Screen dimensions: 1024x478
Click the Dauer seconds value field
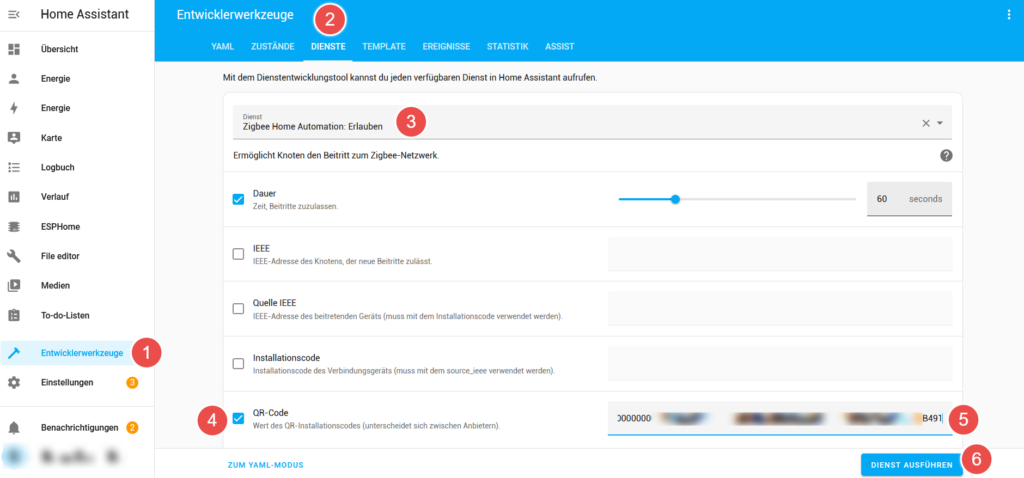tap(909, 199)
